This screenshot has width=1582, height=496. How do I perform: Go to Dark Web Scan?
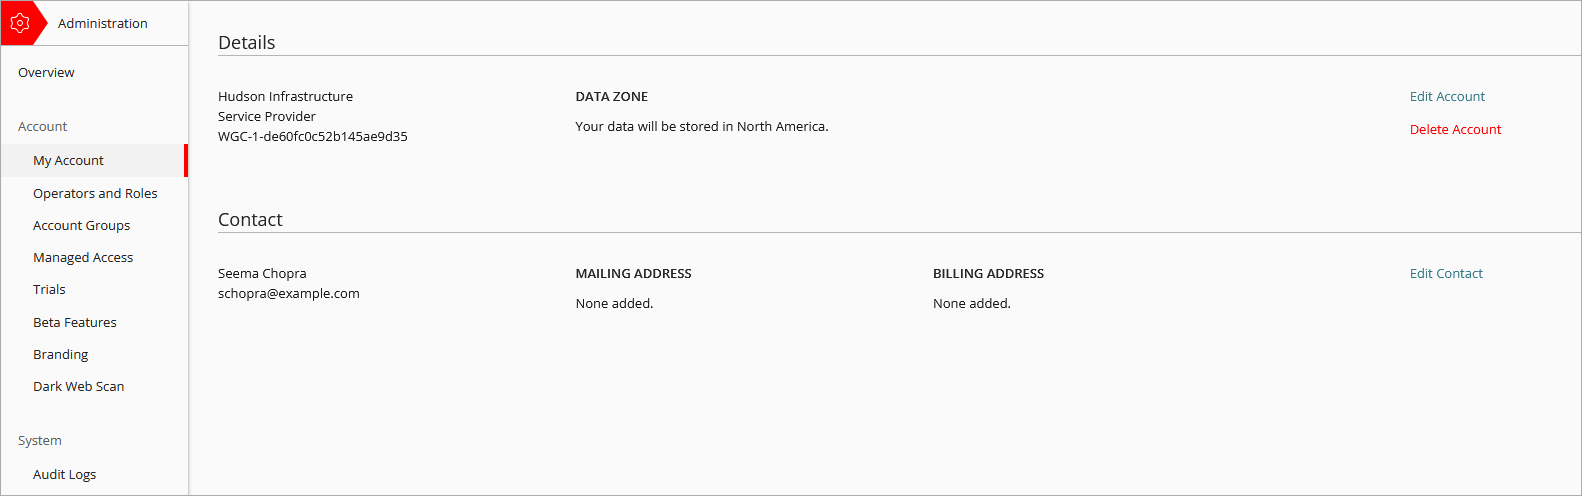click(78, 387)
